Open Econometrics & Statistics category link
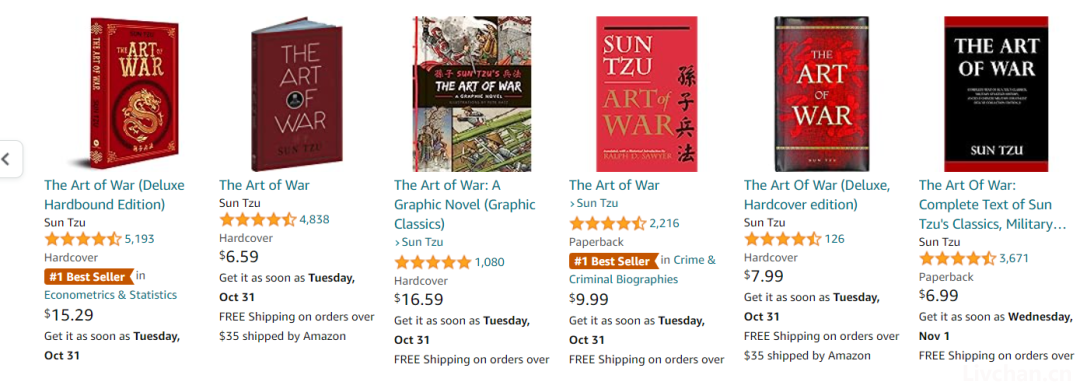Viewport: 1080px width, 389px height. [110, 295]
